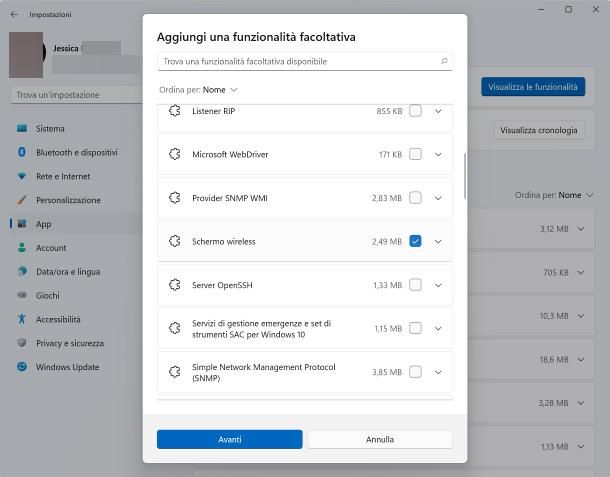Click the Rete e Internet sidebar icon
This screenshot has width=610, height=477.
[x=22, y=176]
